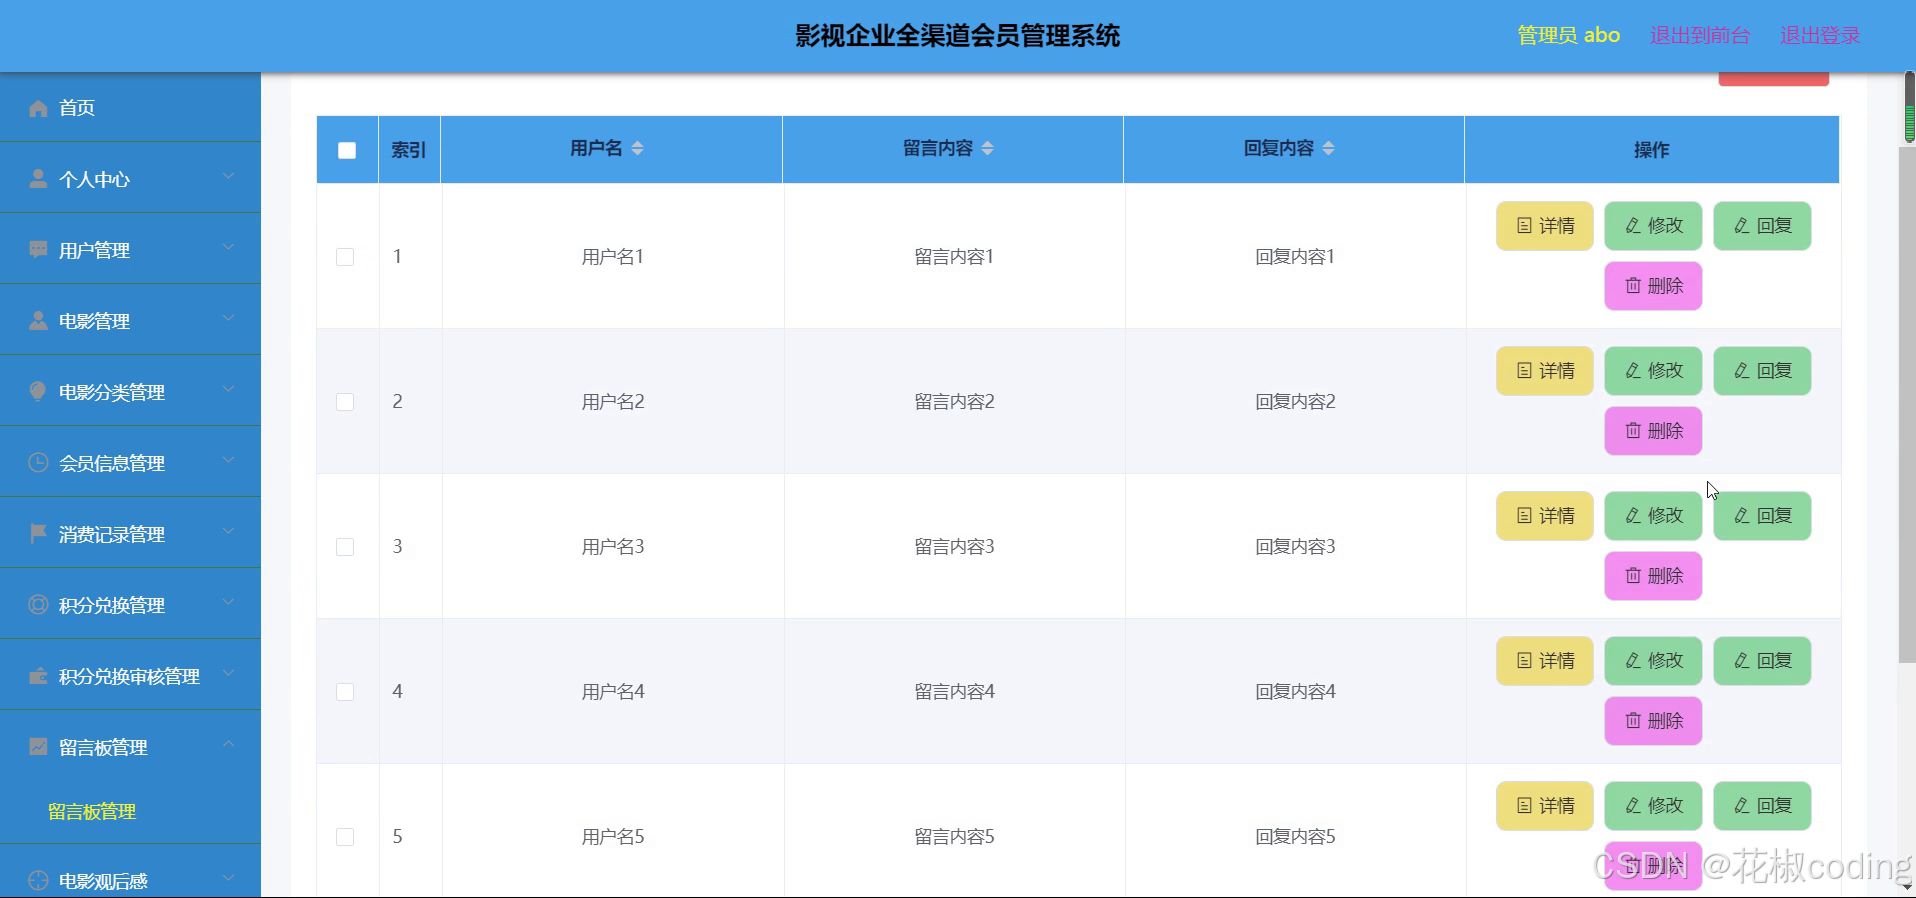This screenshot has height=898, width=1916.
Task: Click 回复 for row 用户名3
Action: (x=1762, y=516)
